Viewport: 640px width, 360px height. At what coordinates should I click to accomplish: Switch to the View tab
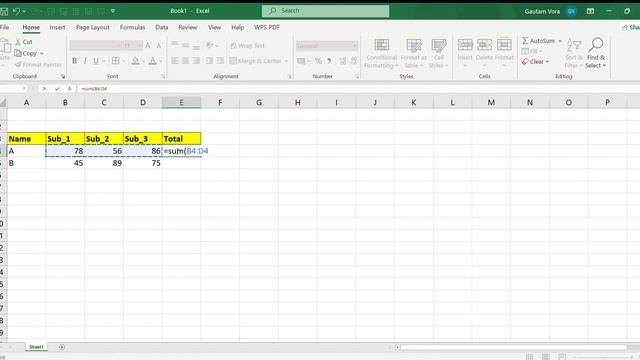214,27
